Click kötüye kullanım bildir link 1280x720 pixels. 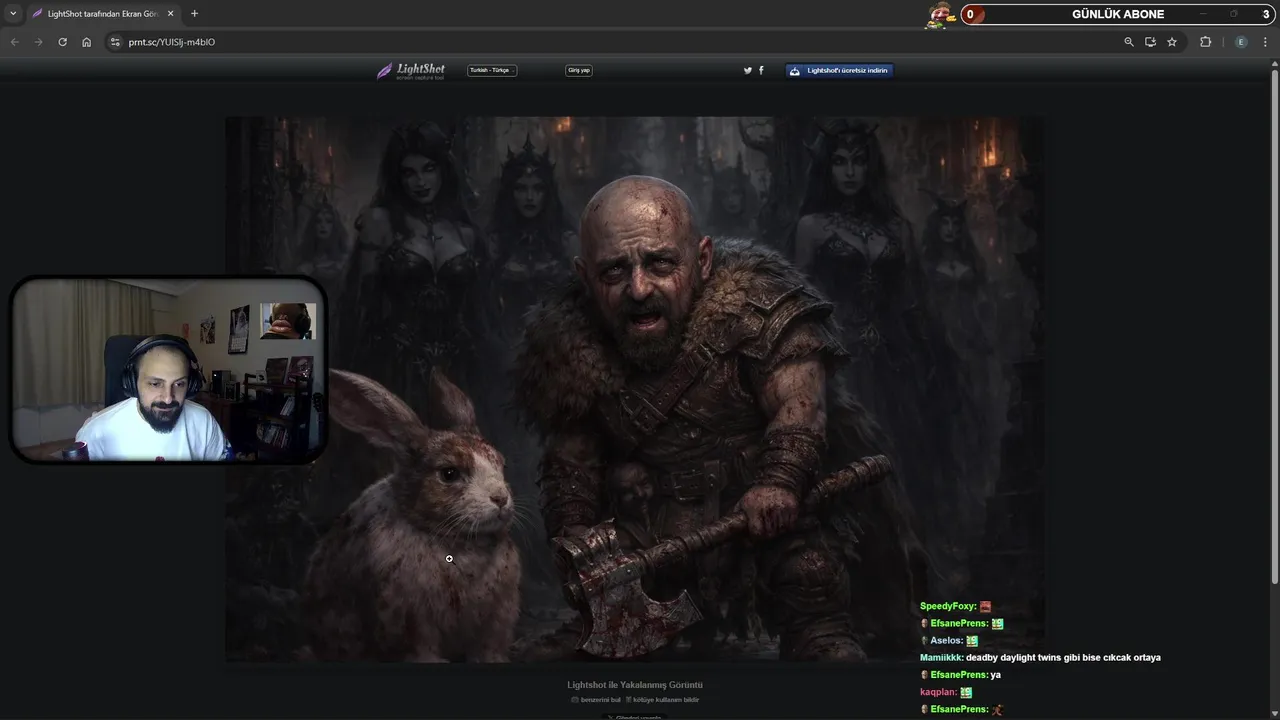point(662,700)
